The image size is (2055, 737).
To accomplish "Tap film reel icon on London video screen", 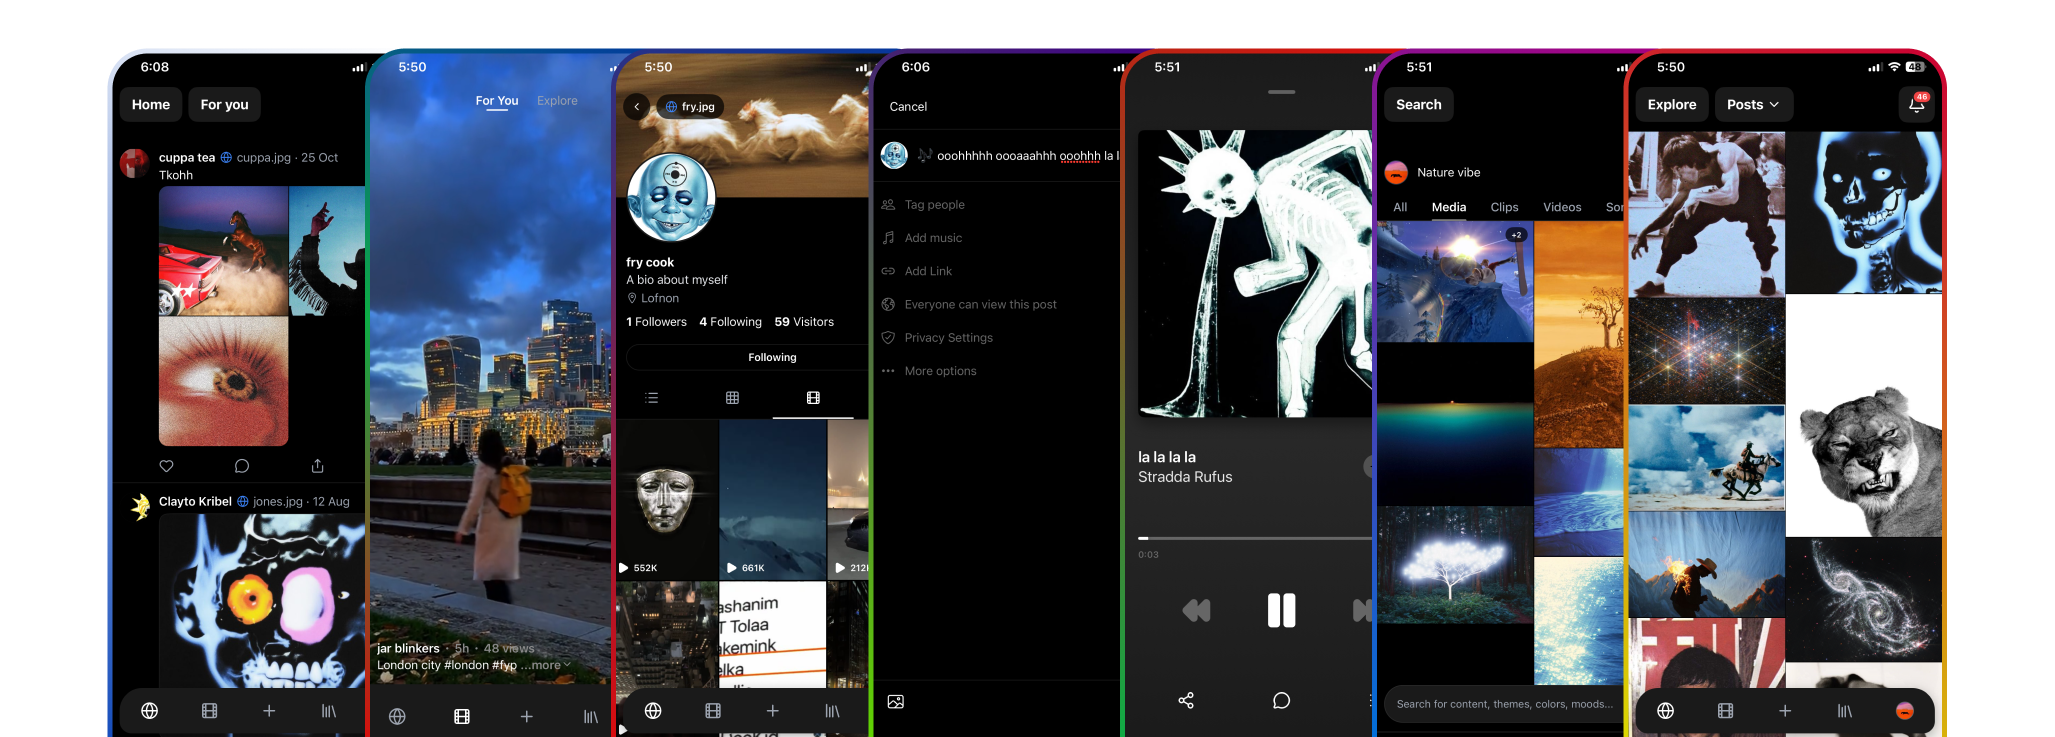I will point(462,716).
